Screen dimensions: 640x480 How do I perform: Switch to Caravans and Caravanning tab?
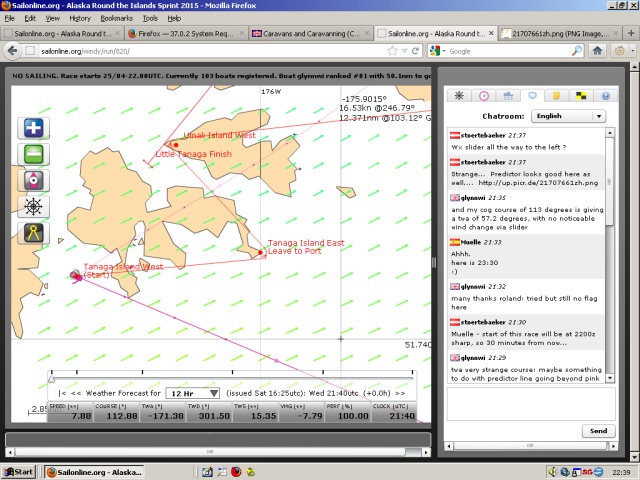pyautogui.click(x=311, y=33)
